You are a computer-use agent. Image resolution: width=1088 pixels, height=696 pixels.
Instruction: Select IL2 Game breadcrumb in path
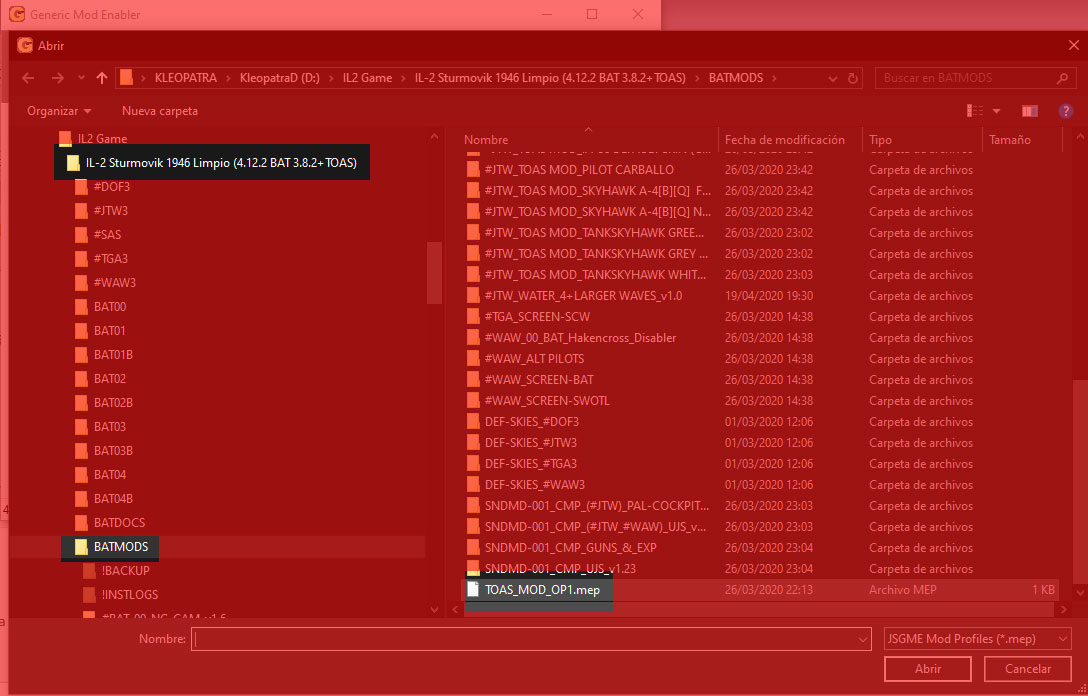(367, 78)
